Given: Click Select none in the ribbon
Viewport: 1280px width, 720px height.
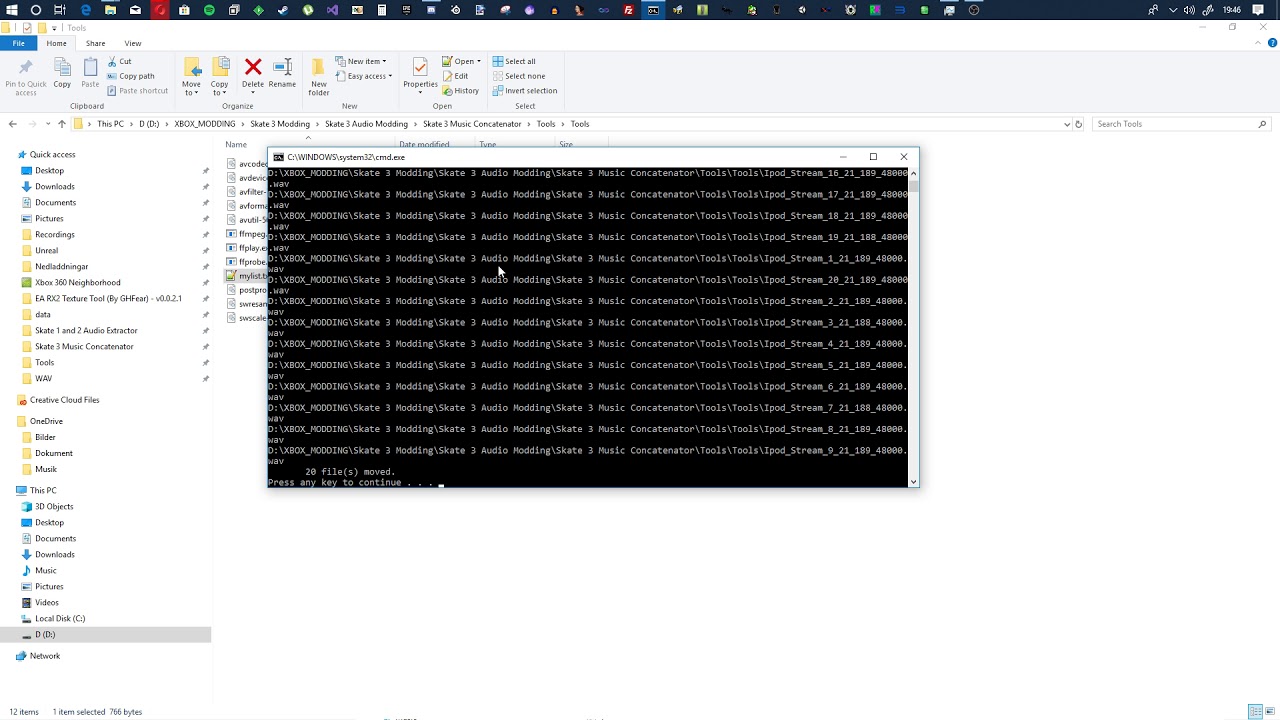Looking at the screenshot, I should click(x=518, y=76).
